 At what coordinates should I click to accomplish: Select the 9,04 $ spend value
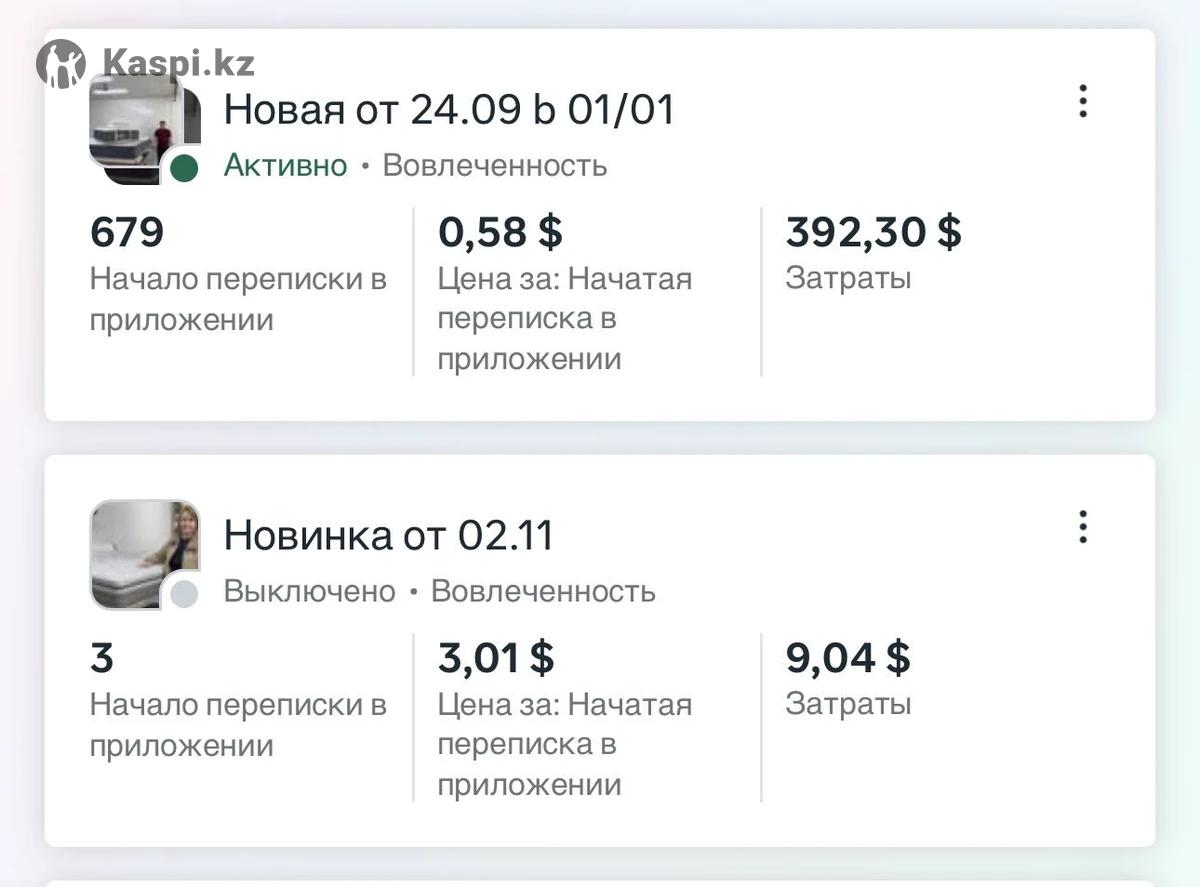pos(848,658)
